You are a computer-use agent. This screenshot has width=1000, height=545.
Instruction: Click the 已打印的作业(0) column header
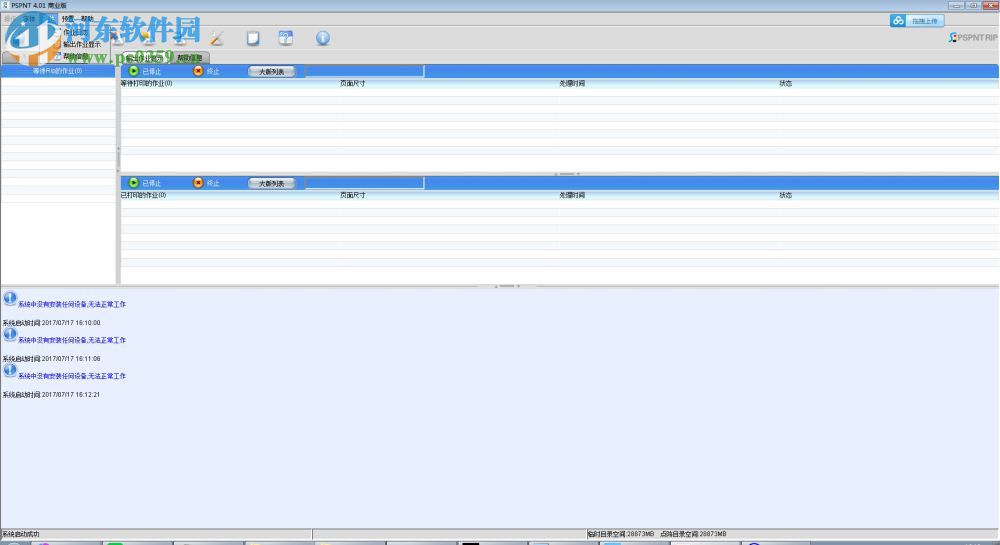point(143,195)
